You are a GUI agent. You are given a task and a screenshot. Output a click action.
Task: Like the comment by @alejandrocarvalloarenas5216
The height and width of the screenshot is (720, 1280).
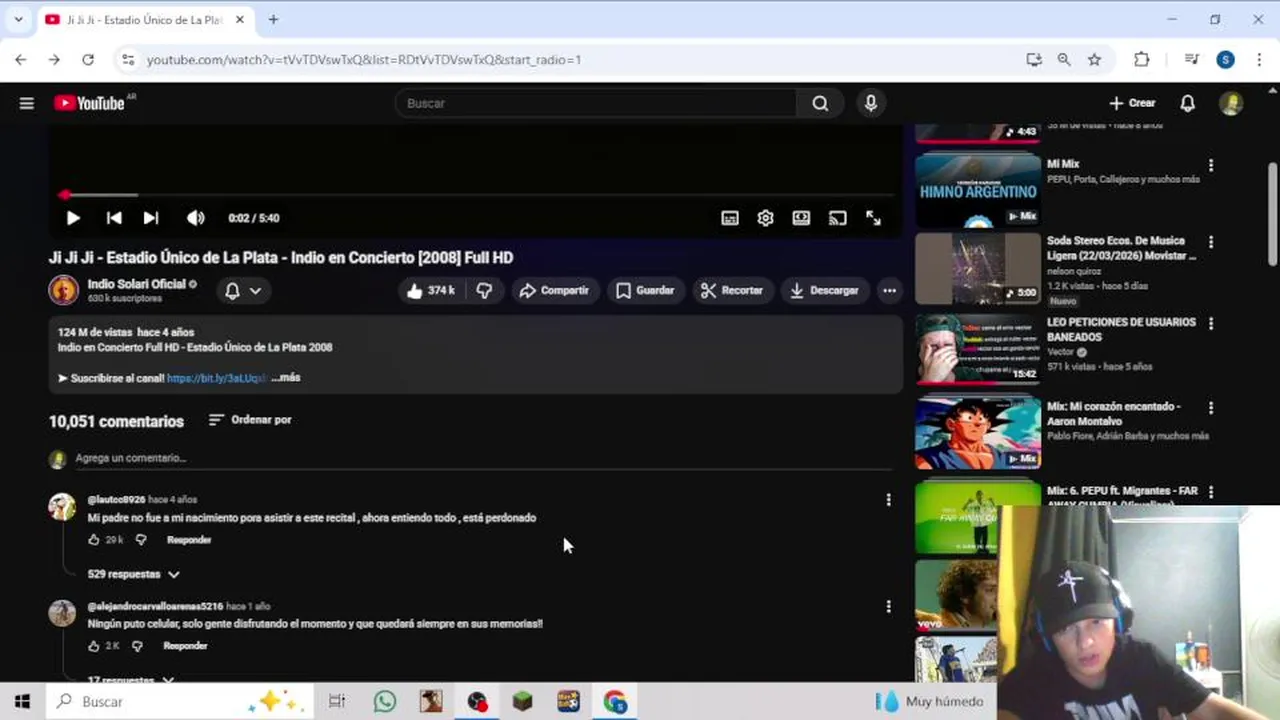tap(94, 646)
